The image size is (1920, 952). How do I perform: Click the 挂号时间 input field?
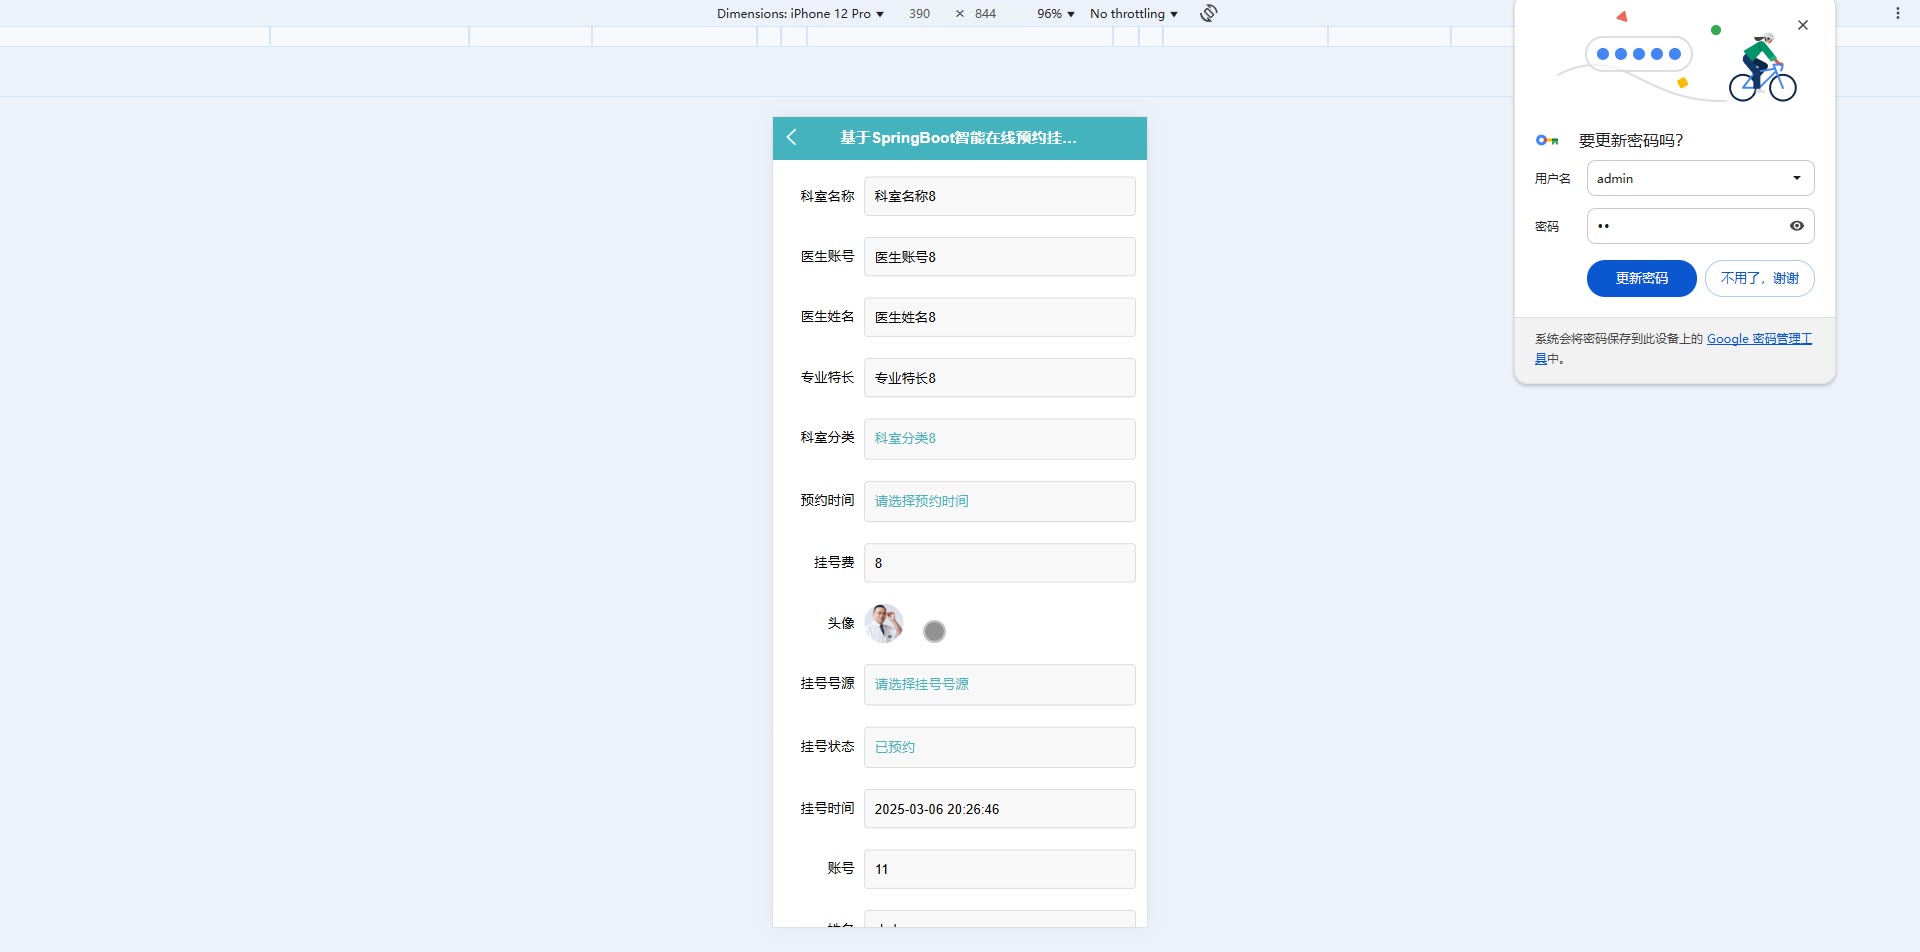tap(1000, 809)
